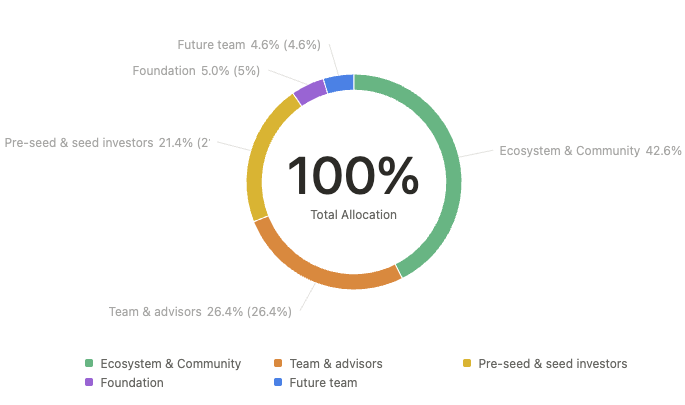The width and height of the screenshot is (685, 405).
Task: Toggle Pre-seed & seed investors legend label
Action: coord(553,364)
